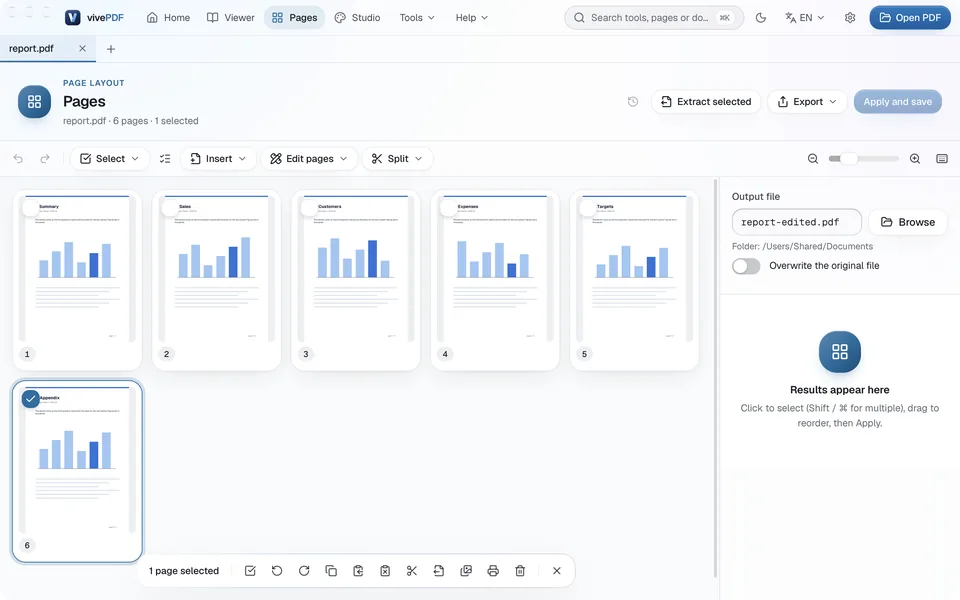
Task: Duplicate selected page via copy icon
Action: click(331, 571)
